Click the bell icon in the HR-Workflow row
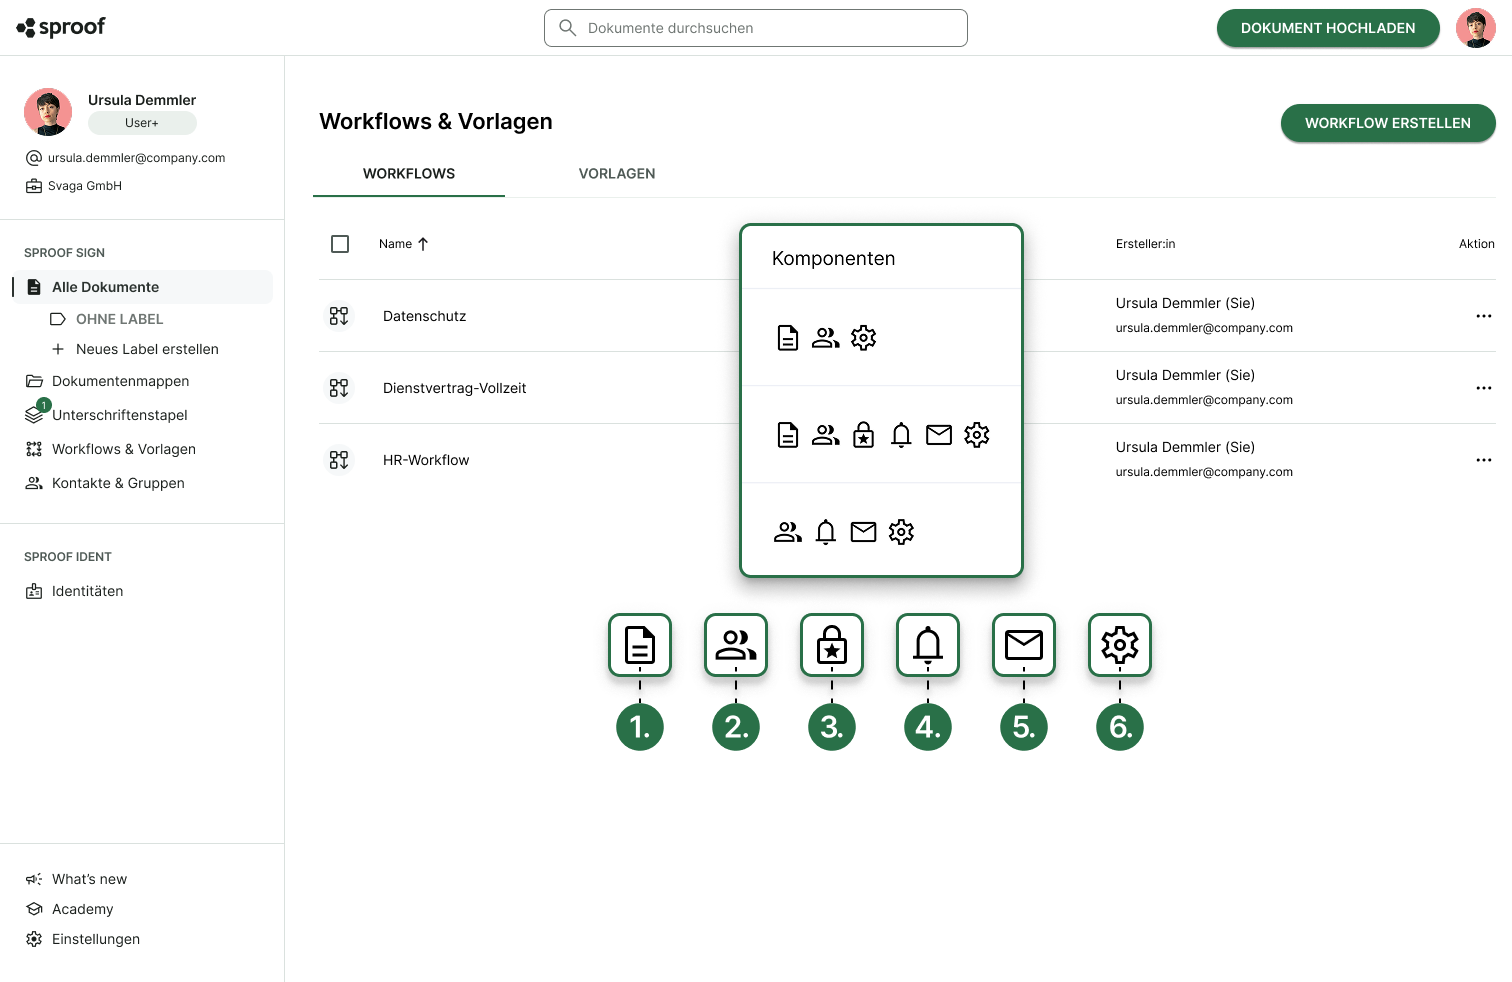The width and height of the screenshot is (1512, 982). [826, 532]
